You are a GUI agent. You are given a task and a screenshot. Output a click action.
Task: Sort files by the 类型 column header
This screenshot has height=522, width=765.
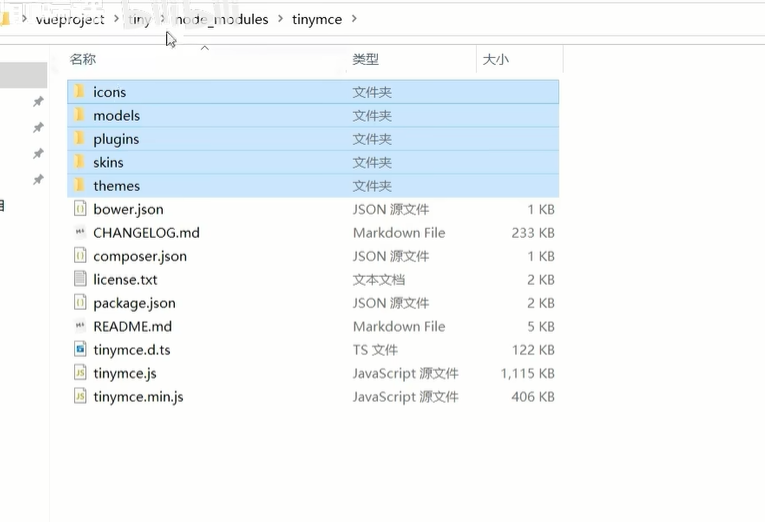[365, 59]
